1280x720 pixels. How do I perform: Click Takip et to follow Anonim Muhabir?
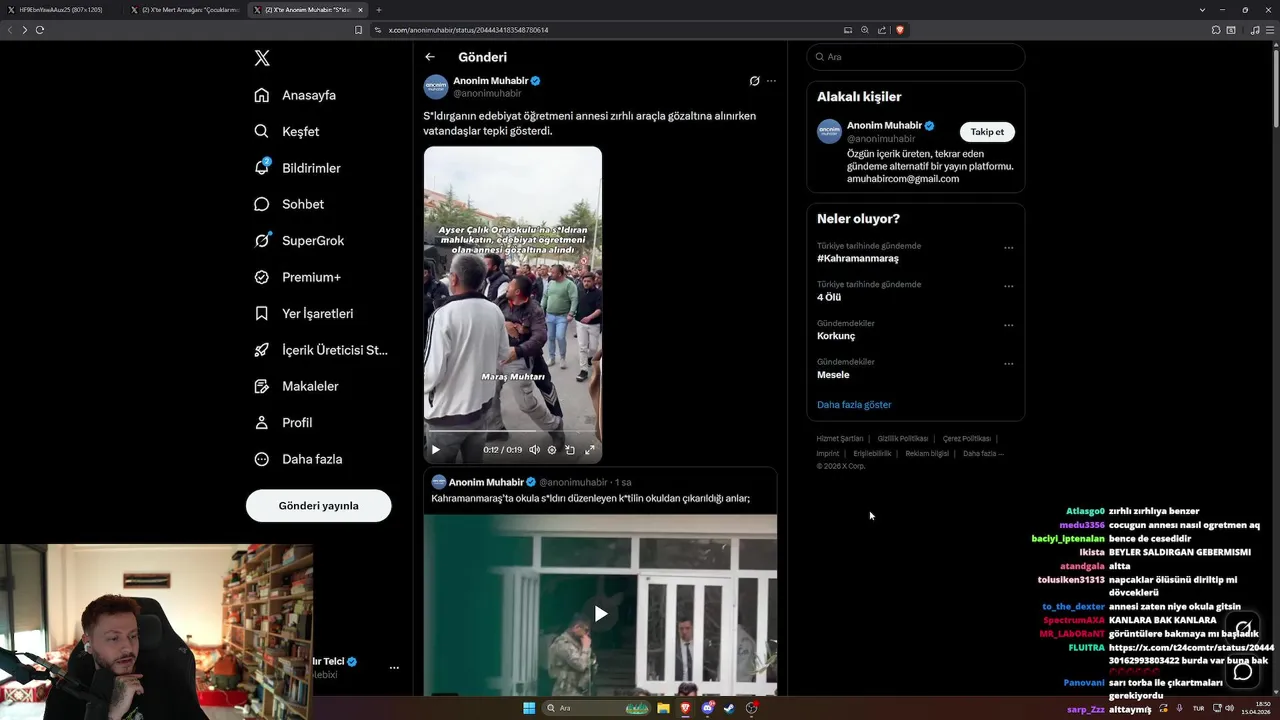tap(987, 132)
